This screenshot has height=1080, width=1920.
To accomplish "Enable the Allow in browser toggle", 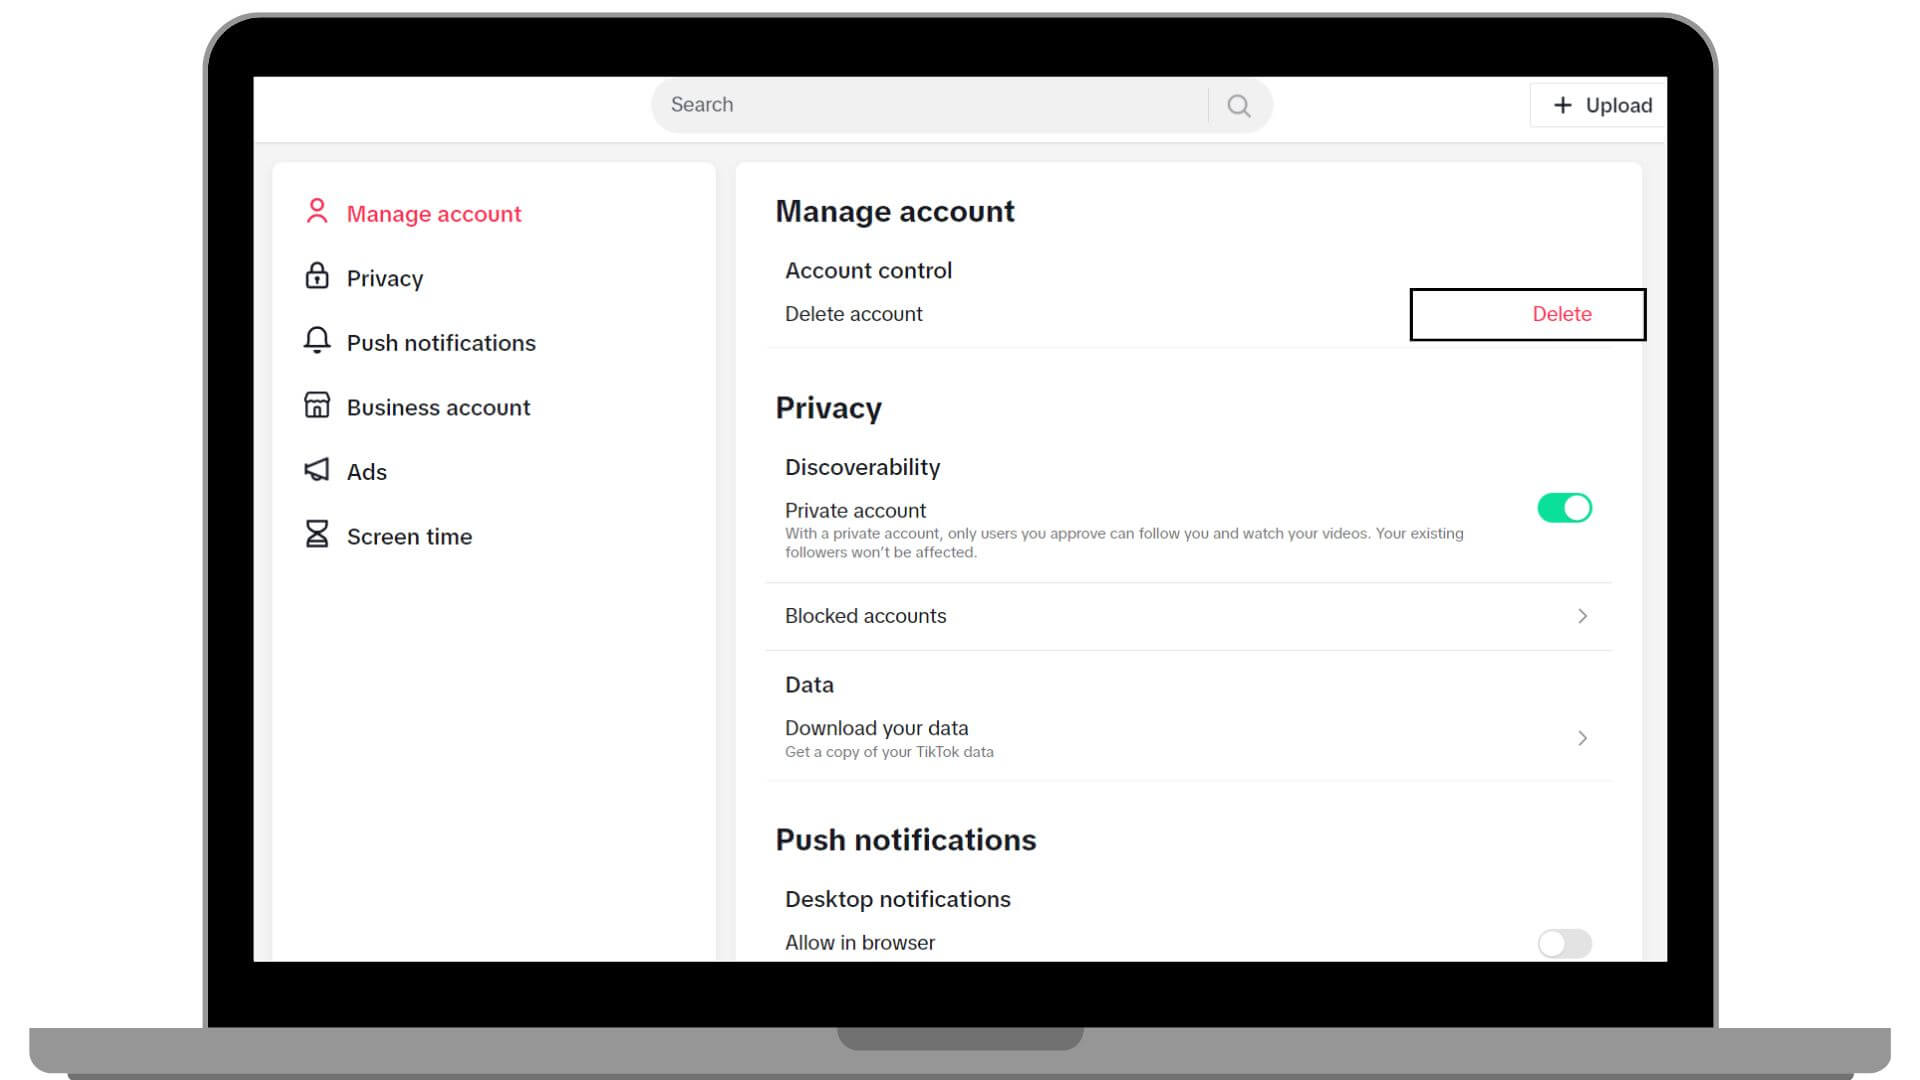I will pyautogui.click(x=1565, y=943).
